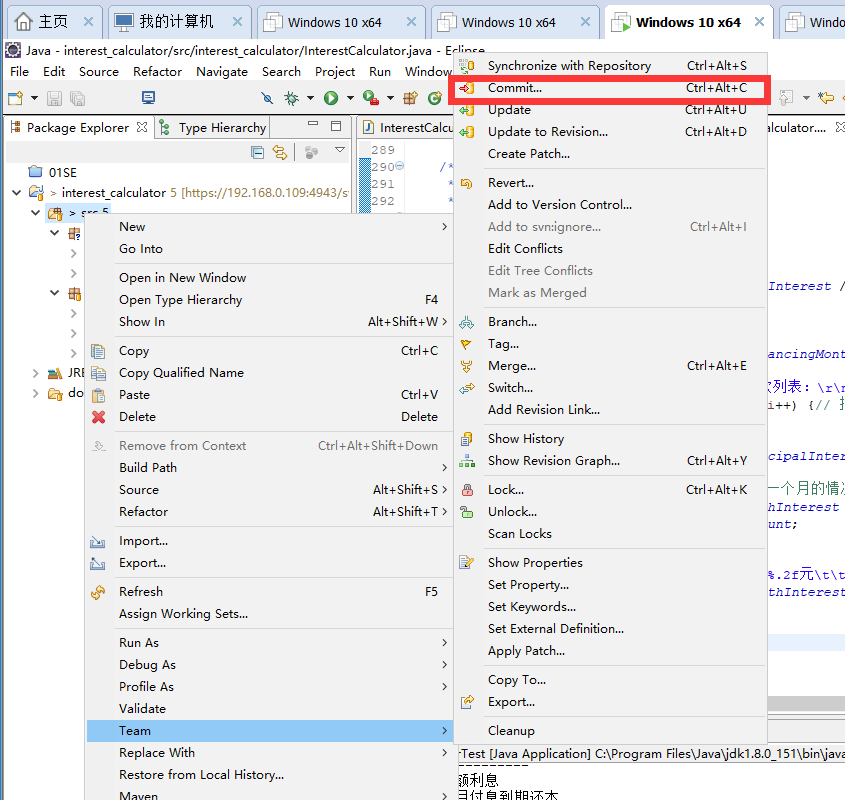
Task: Open Show History
Action: 609,439
